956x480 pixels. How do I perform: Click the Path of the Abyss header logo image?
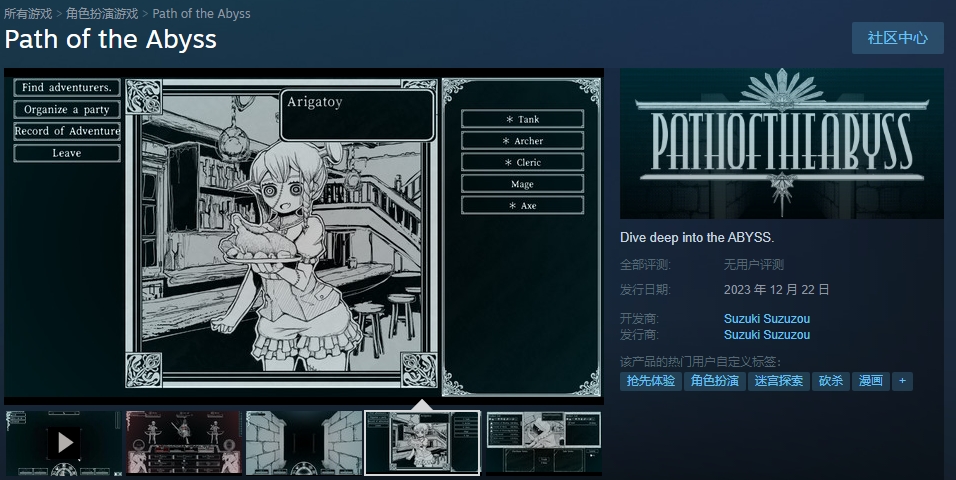782,143
